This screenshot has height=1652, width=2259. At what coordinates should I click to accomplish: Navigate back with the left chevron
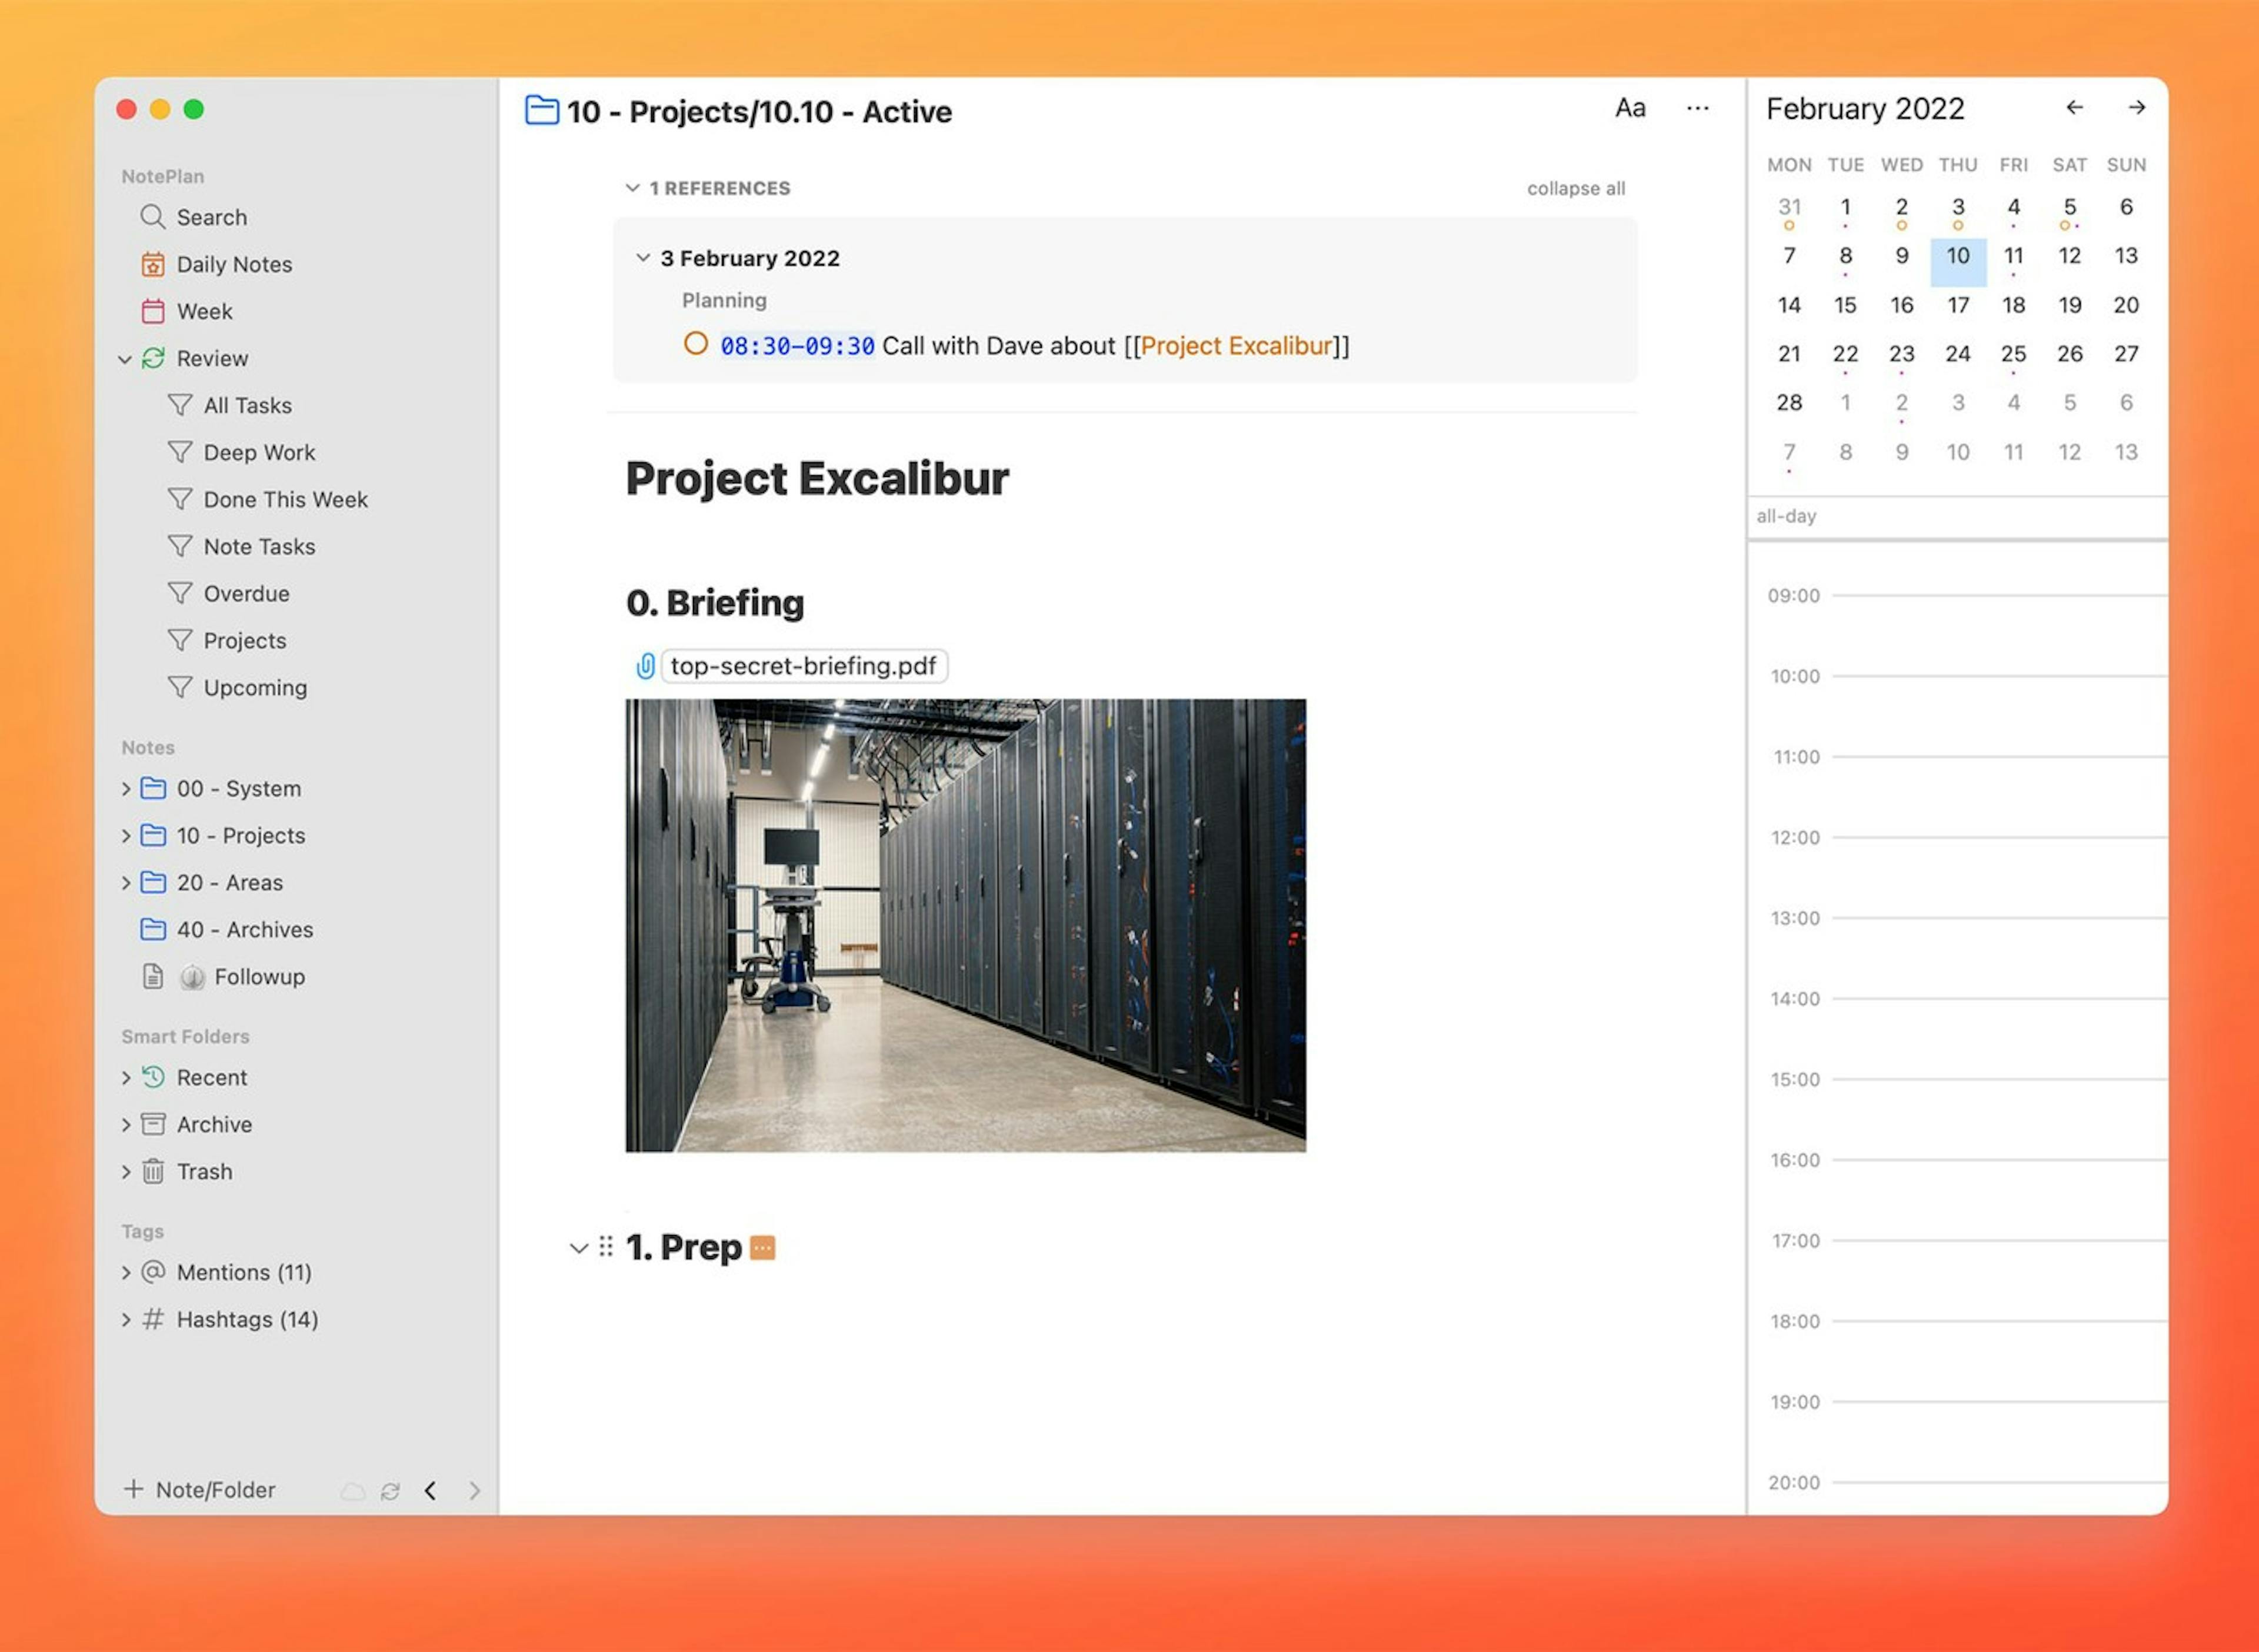point(430,1491)
